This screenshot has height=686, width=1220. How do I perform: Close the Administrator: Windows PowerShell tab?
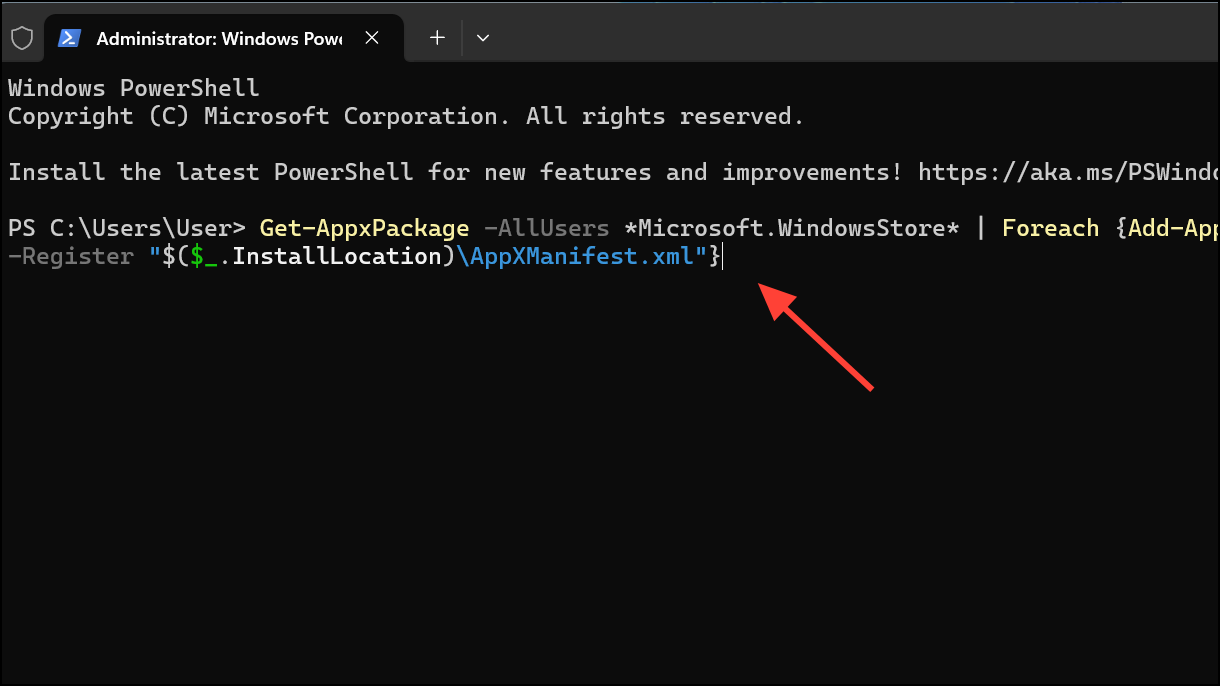(x=372, y=37)
